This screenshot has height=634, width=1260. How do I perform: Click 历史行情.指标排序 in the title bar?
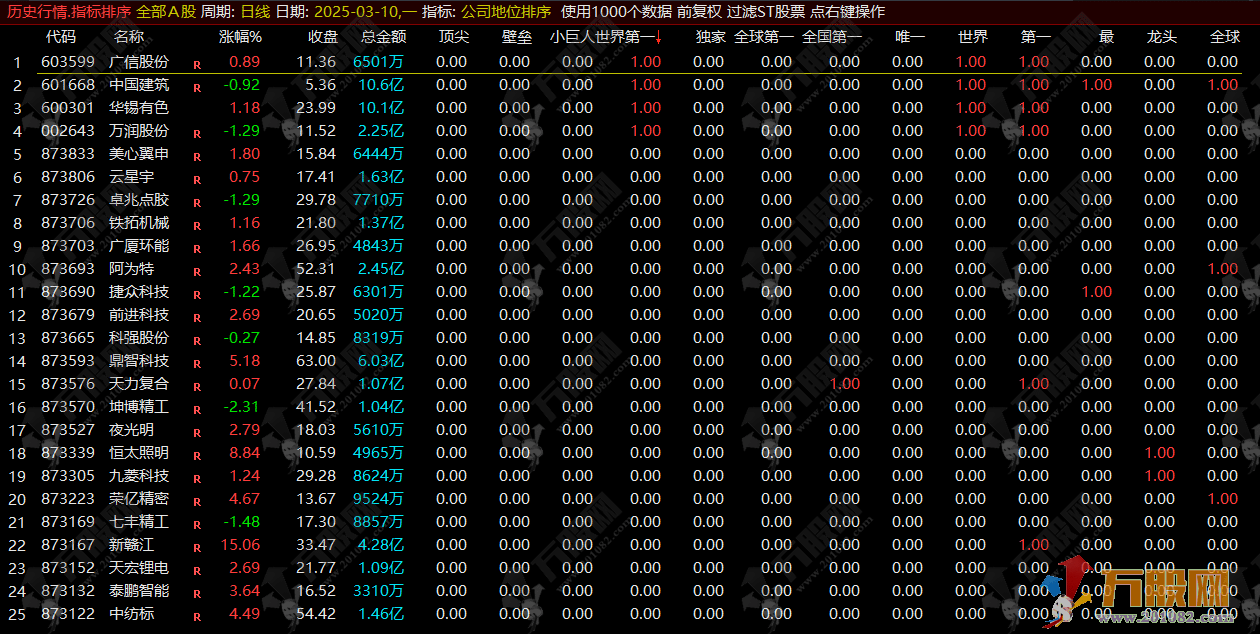pos(69,11)
